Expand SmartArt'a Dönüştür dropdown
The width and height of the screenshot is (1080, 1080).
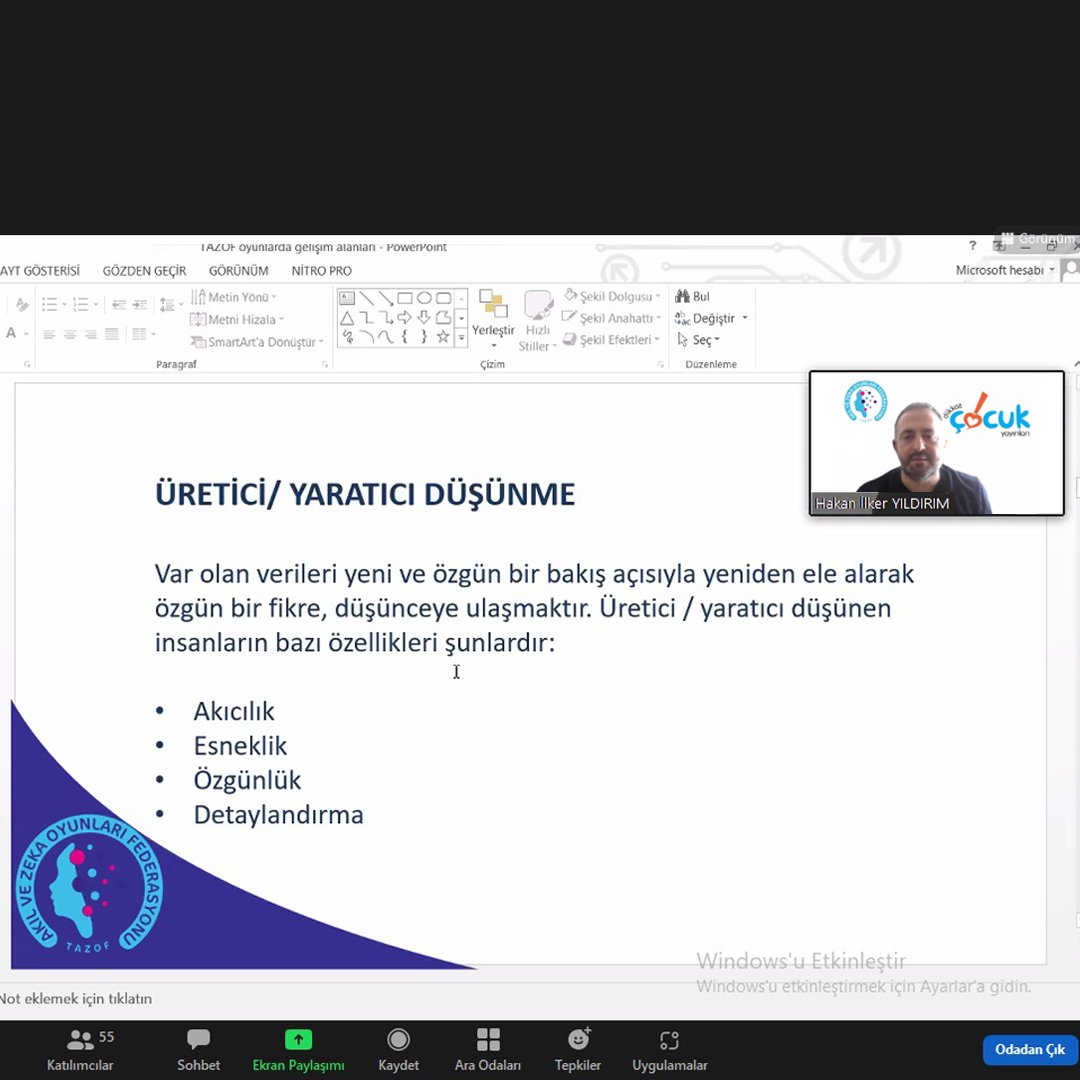click(257, 342)
